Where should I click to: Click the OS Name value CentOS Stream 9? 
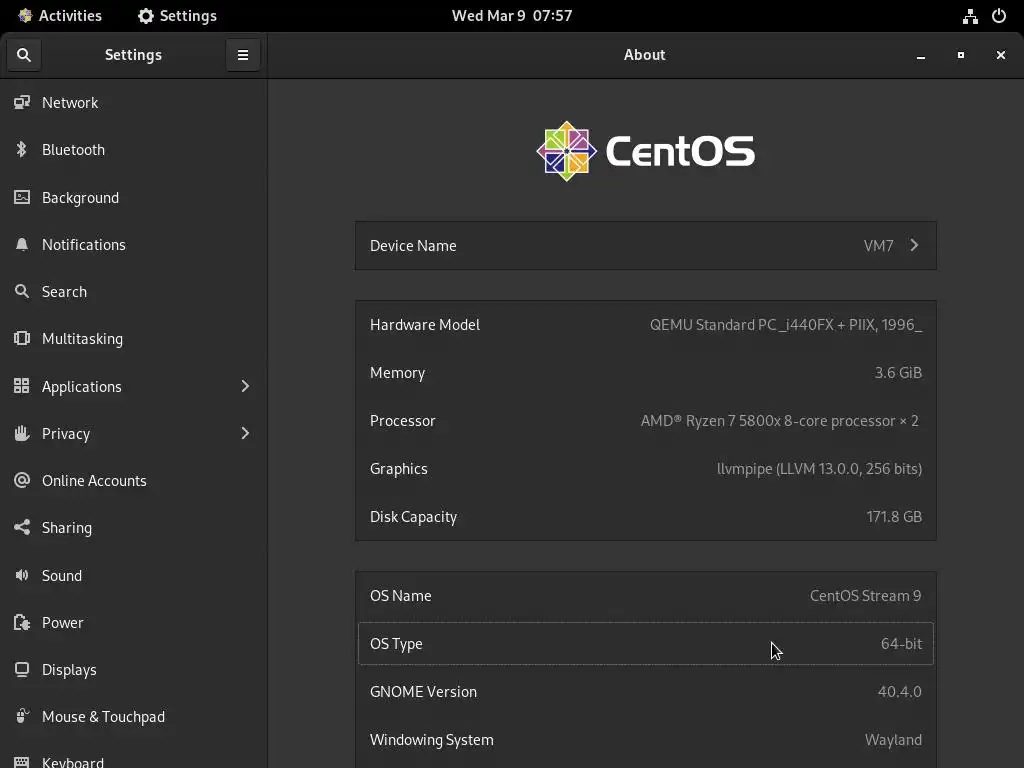click(865, 596)
